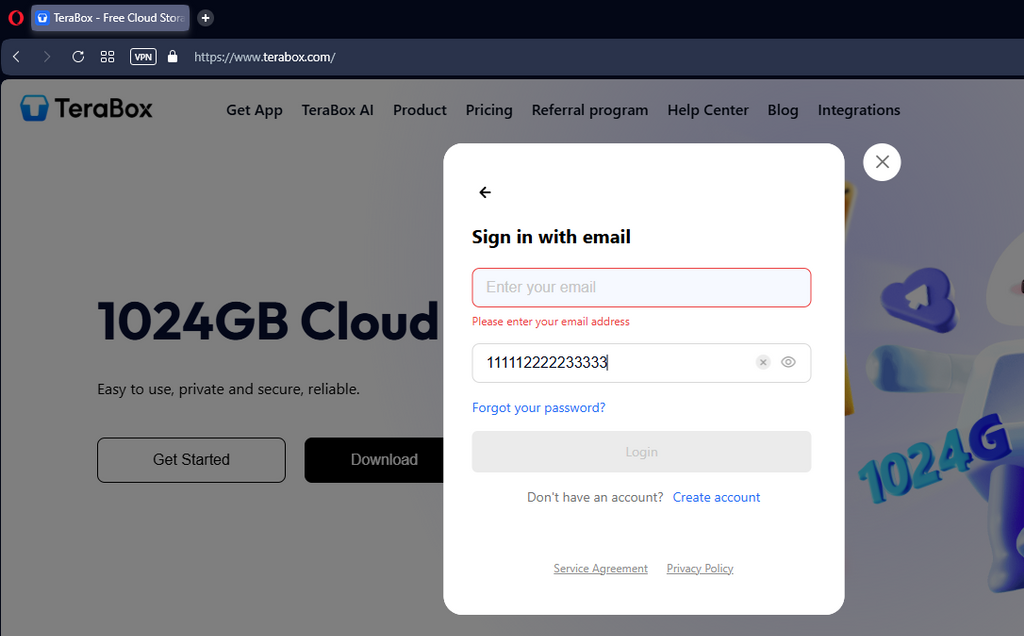Click the Create account link
Screen dimensions: 1024x636
[716, 497]
